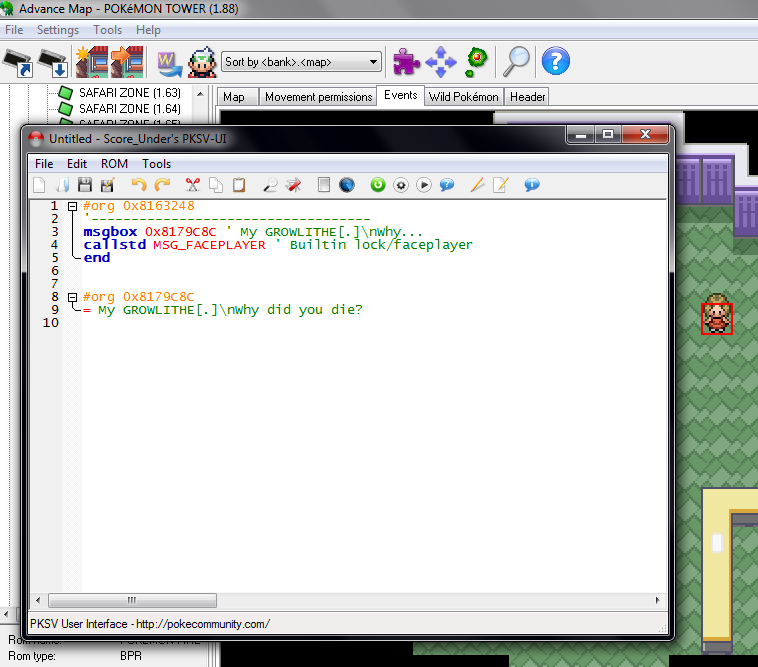Select SAFARI ZONE (1.63) map
This screenshot has width=758, height=667.
(x=130, y=92)
